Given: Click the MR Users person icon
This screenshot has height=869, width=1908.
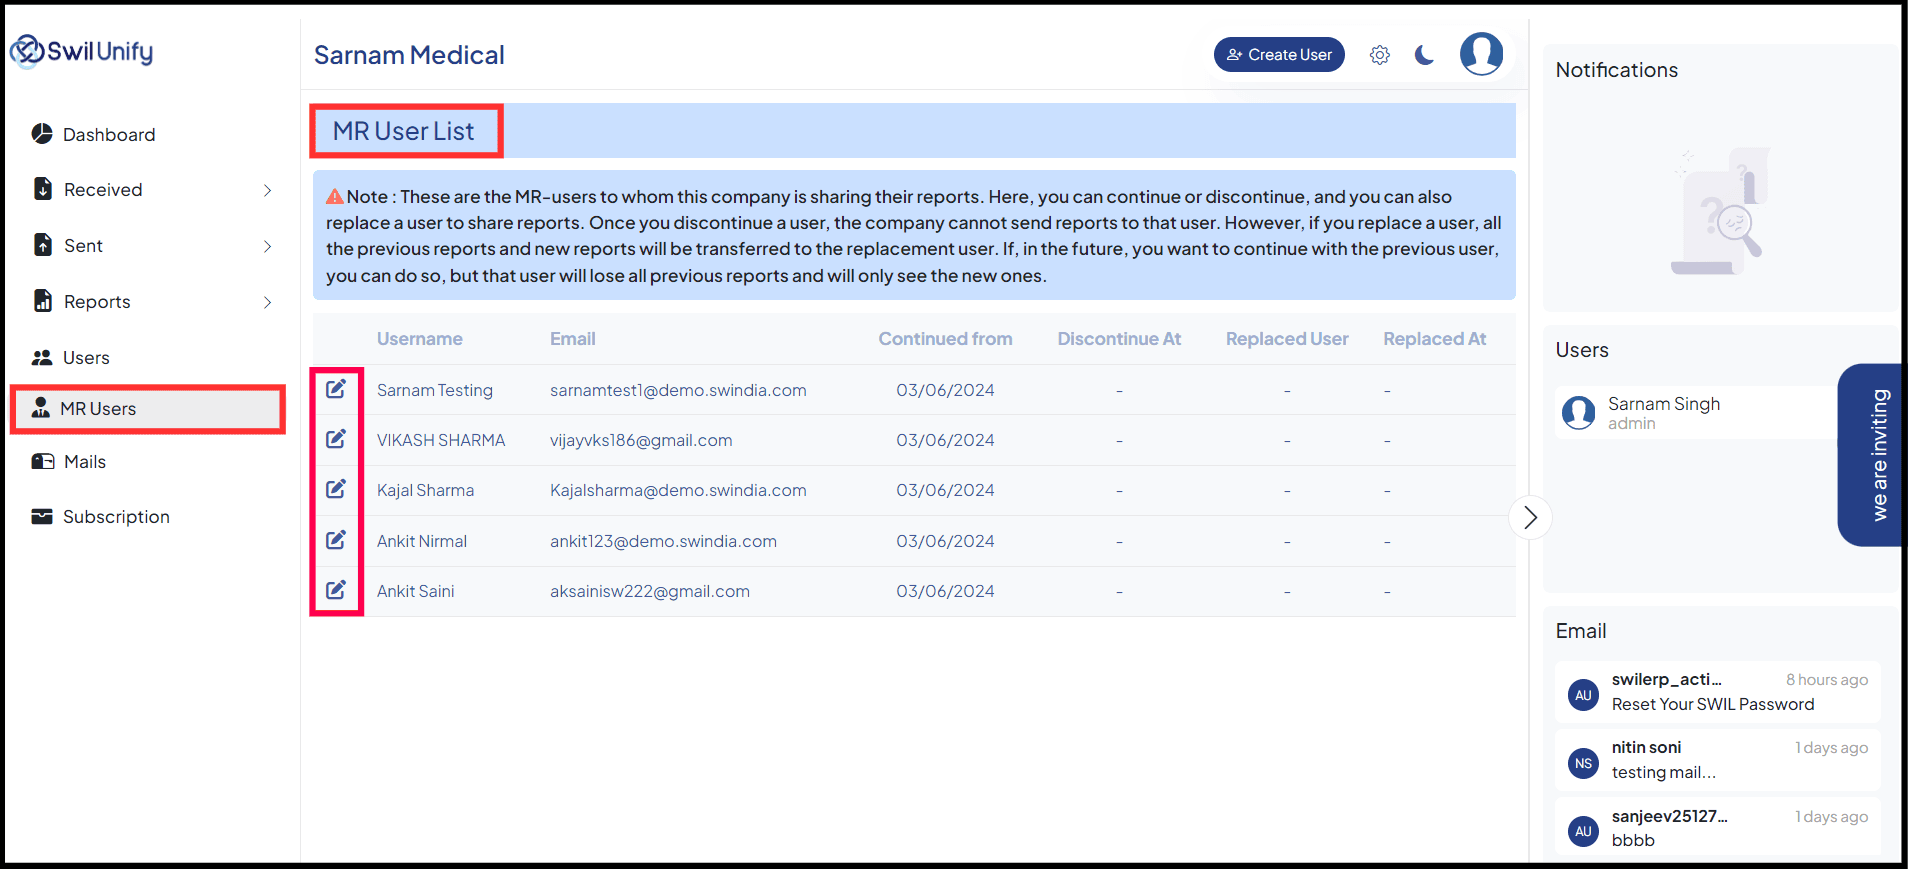Looking at the screenshot, I should [41, 407].
